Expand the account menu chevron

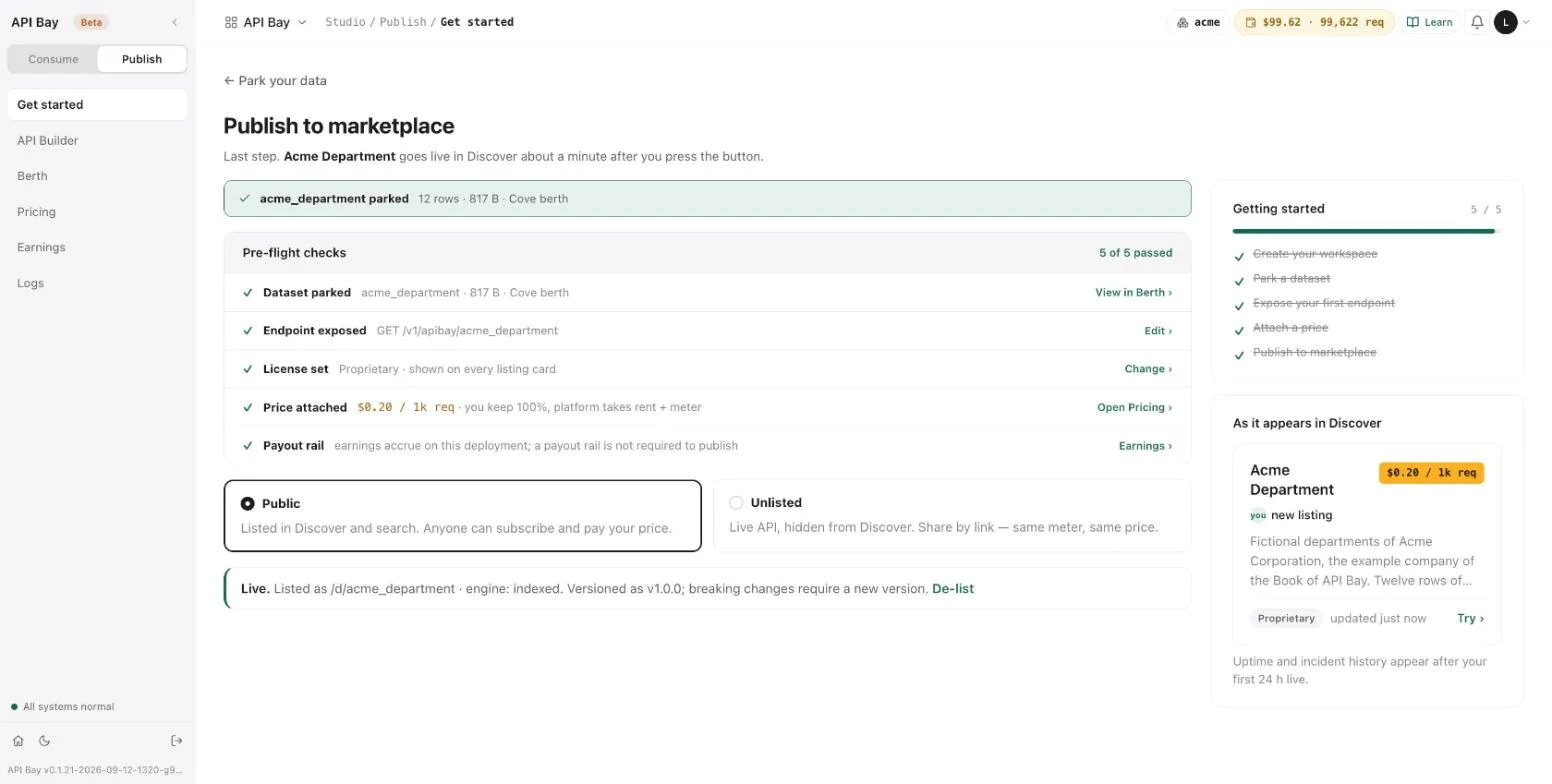(1526, 22)
